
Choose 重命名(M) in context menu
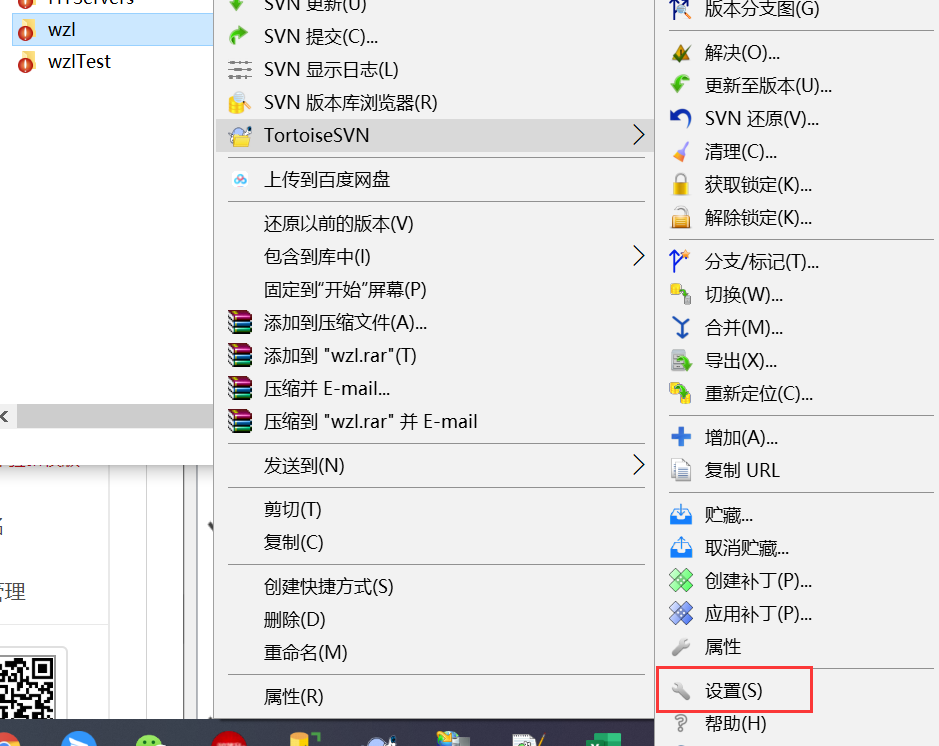[435, 652]
